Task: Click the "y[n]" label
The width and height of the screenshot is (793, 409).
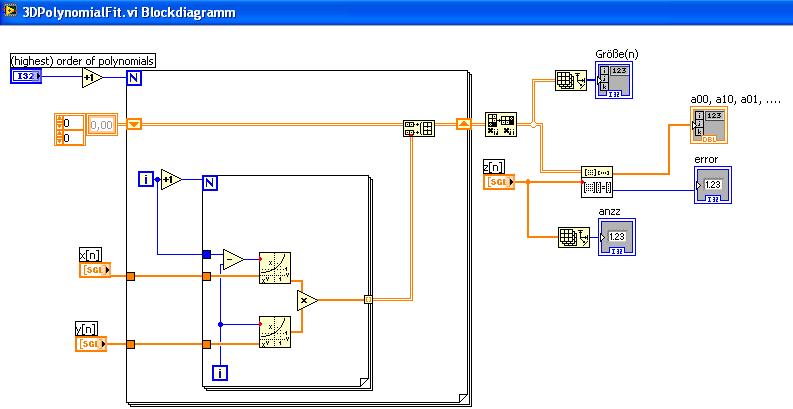Action: [86, 329]
